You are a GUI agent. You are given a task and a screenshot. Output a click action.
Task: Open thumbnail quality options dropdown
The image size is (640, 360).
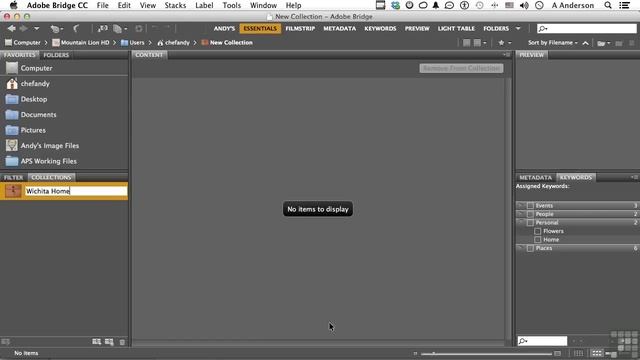[479, 43]
